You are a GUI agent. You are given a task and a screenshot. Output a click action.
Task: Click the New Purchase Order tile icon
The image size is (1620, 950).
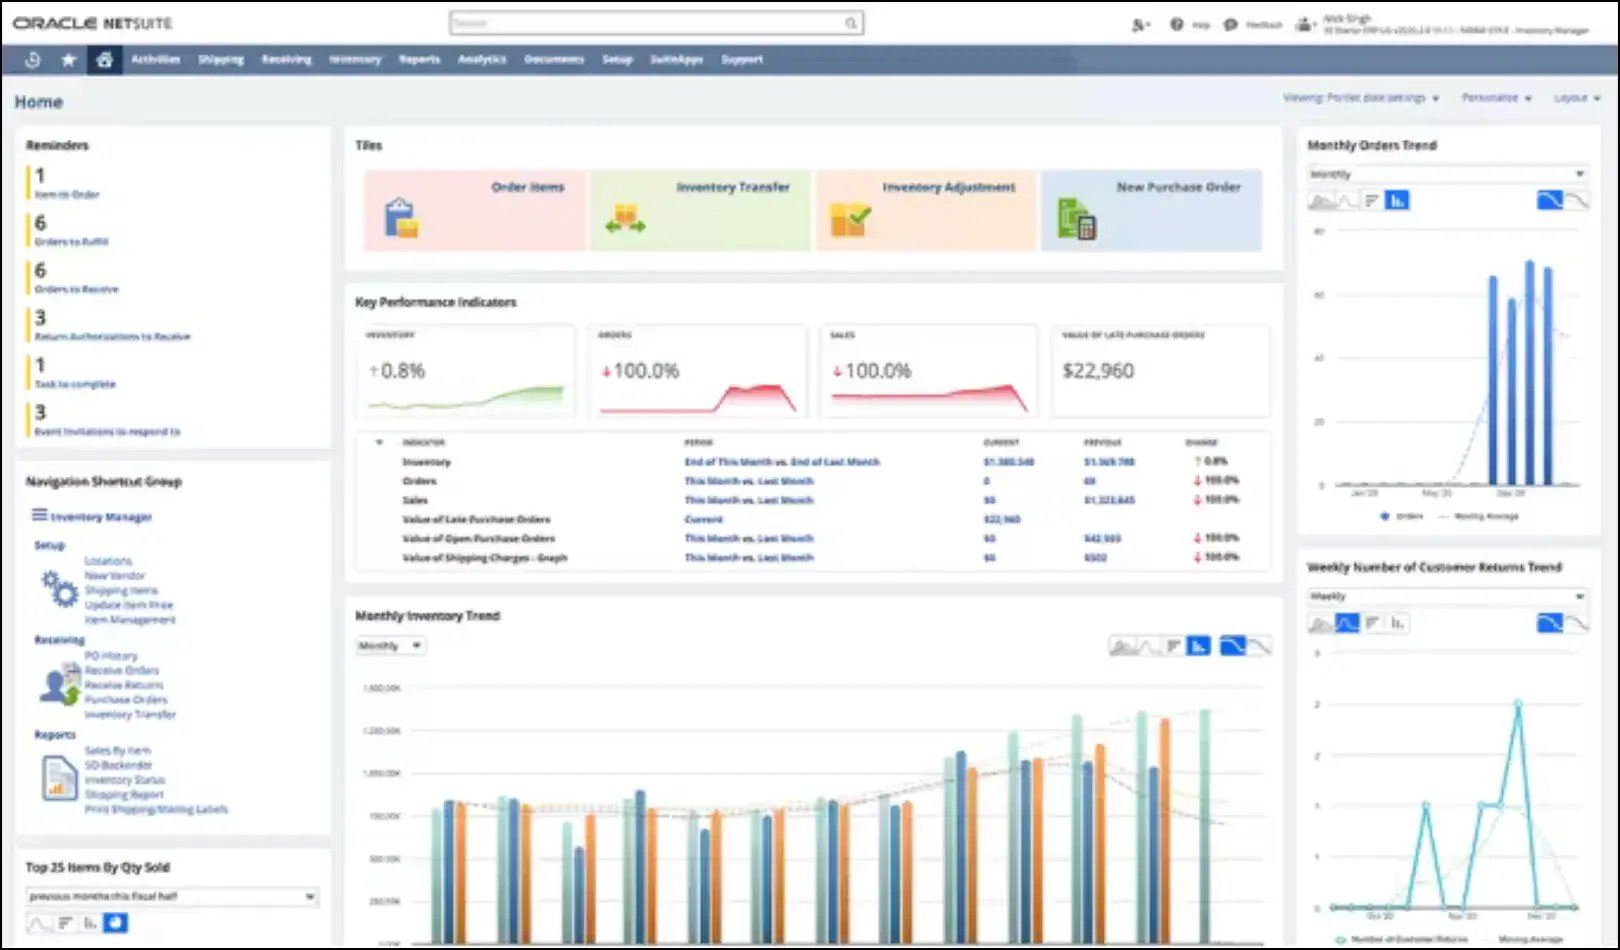pos(1076,218)
